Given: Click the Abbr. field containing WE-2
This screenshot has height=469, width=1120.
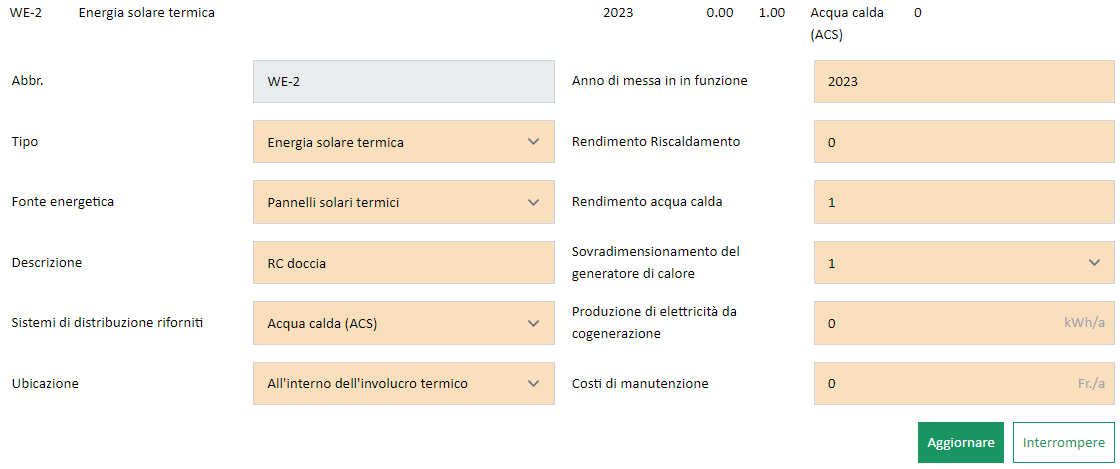Looking at the screenshot, I should [403, 82].
